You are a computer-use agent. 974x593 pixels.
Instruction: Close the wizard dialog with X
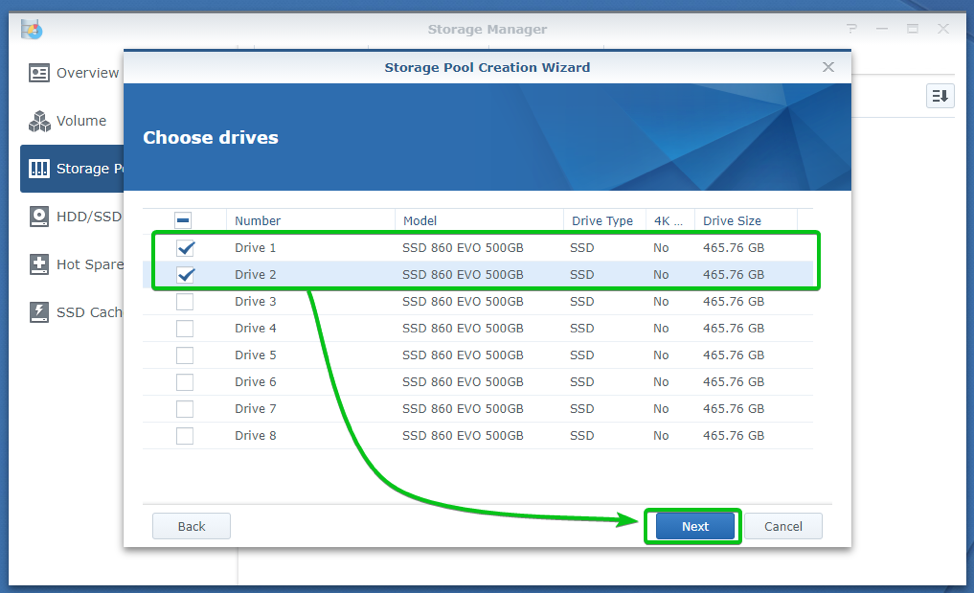click(x=828, y=67)
